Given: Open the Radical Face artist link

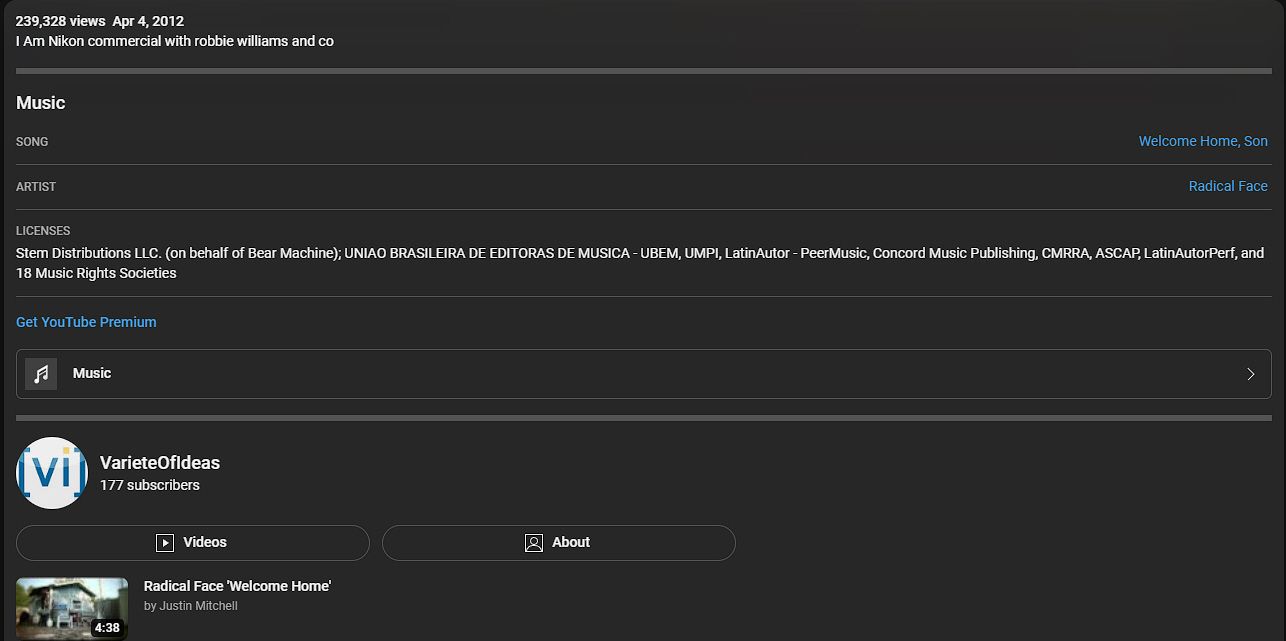Looking at the screenshot, I should 1228,186.
